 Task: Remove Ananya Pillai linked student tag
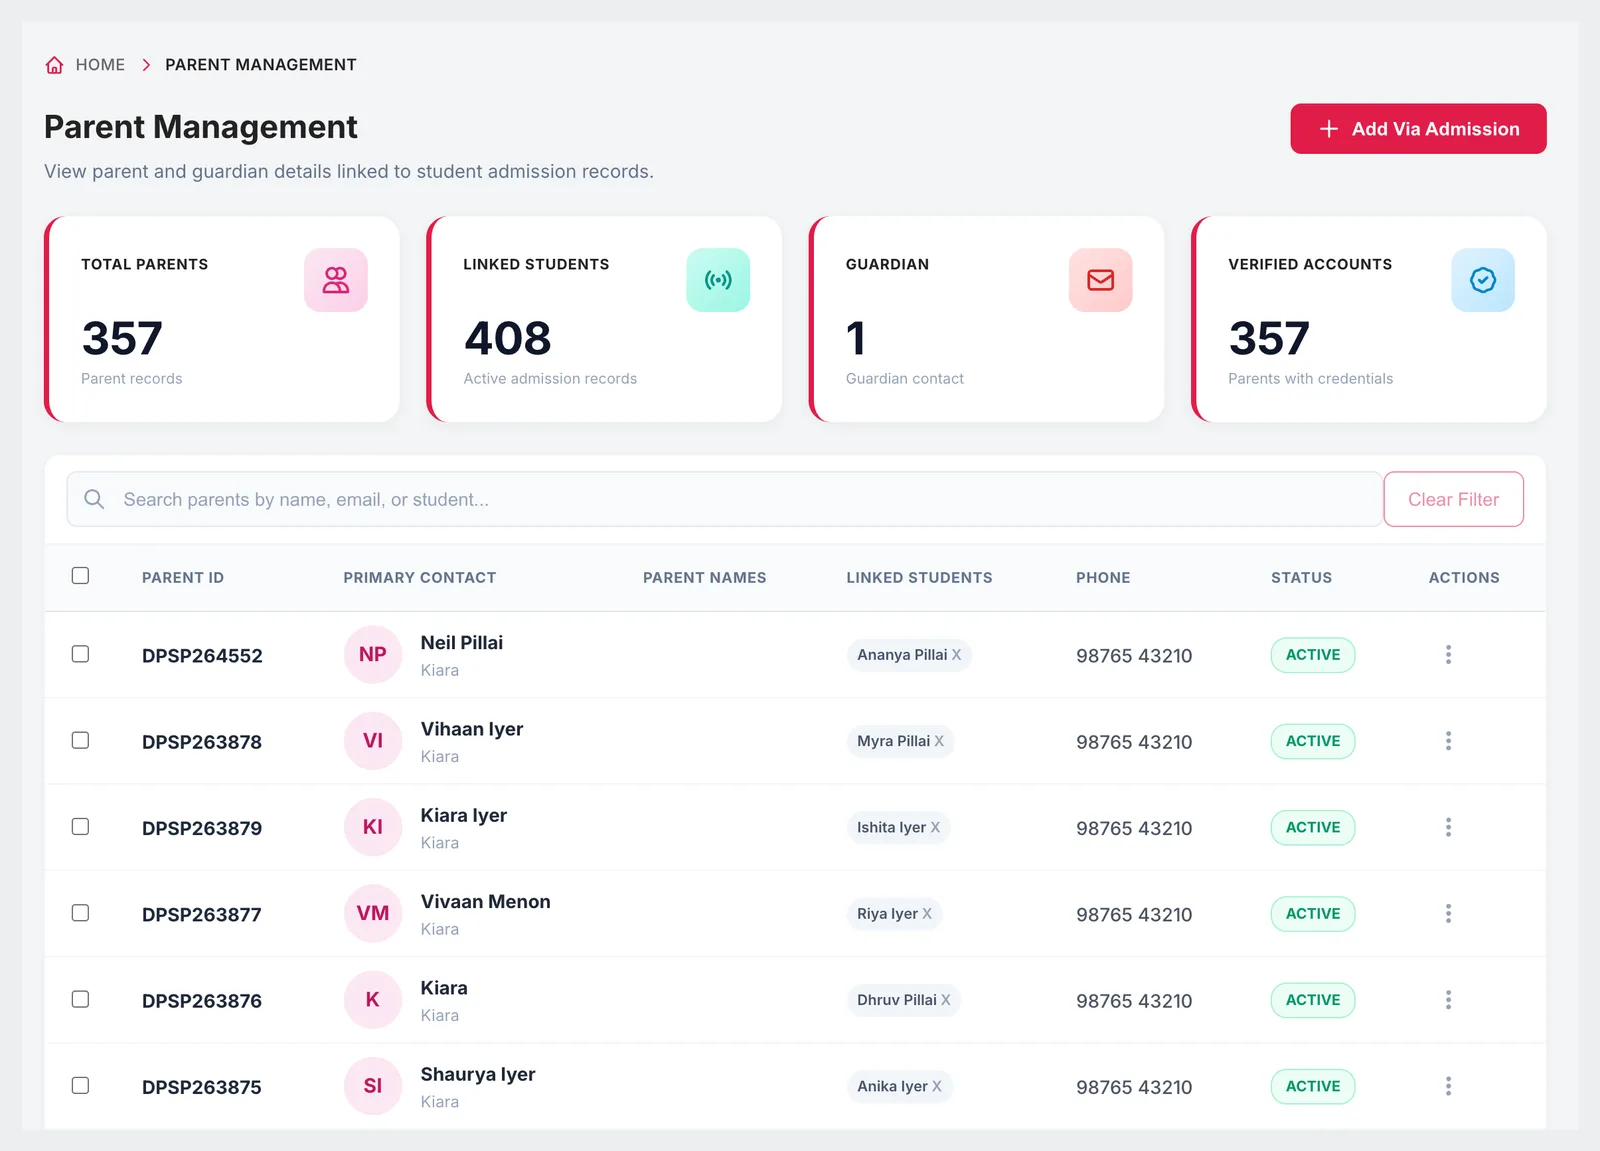(x=957, y=655)
